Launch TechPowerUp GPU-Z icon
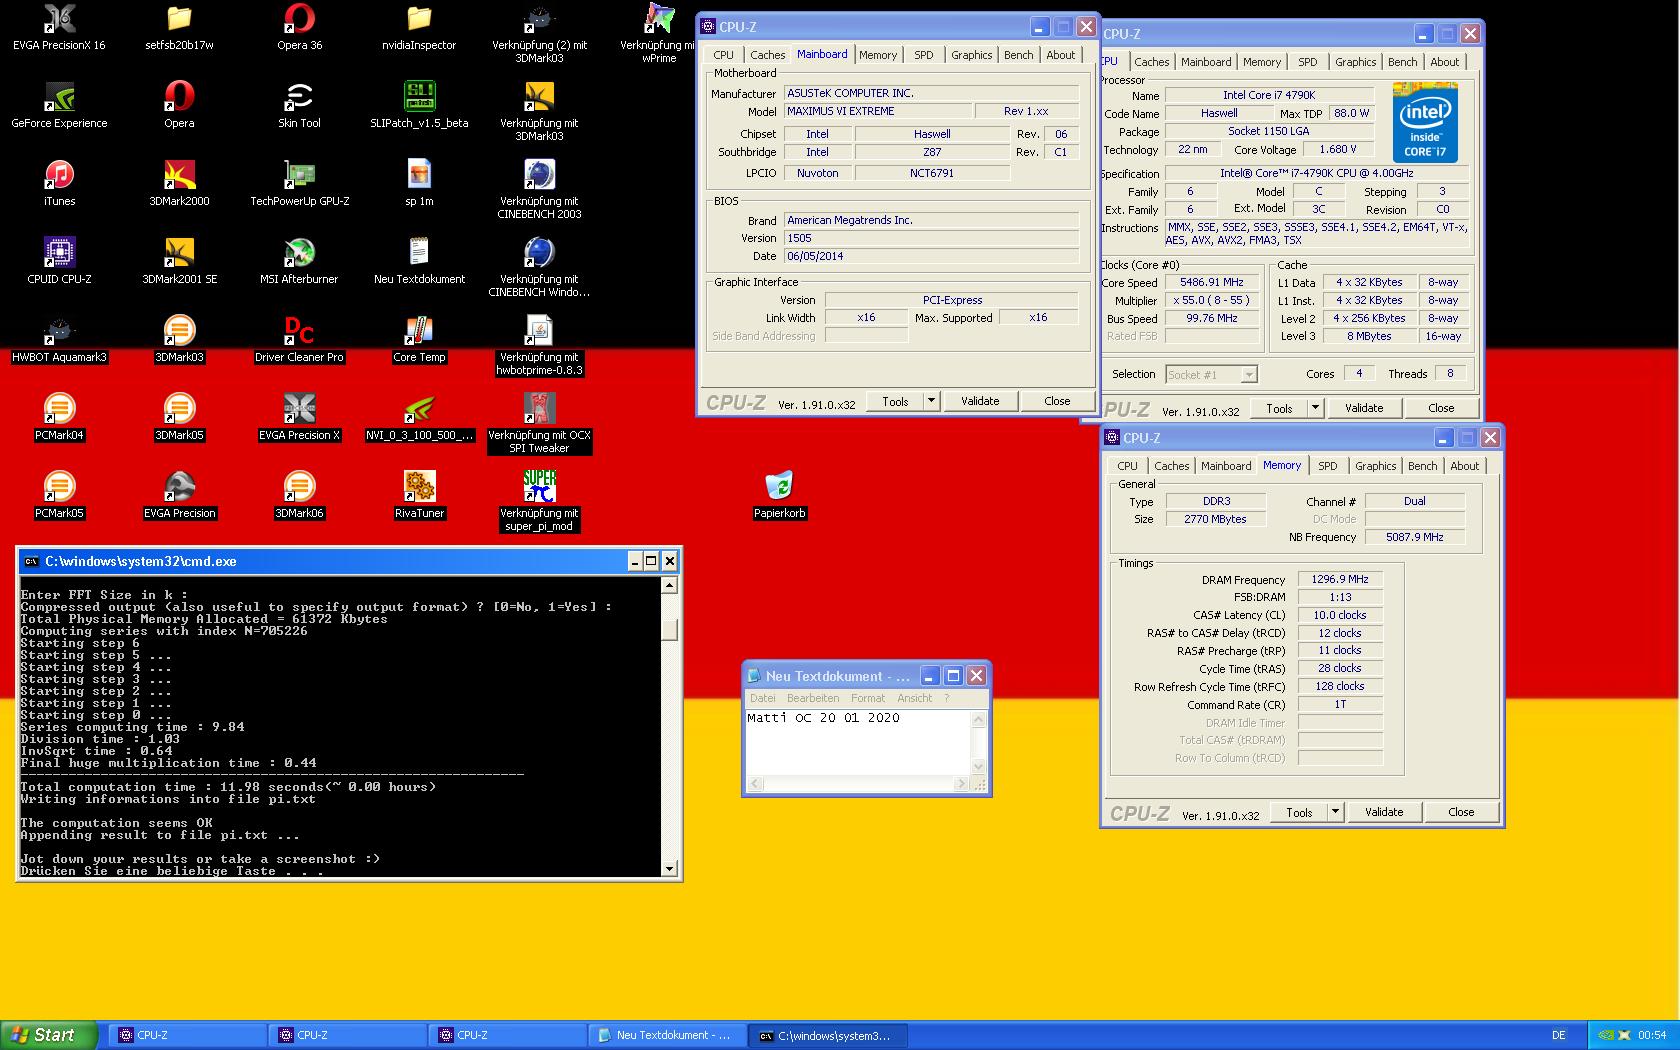The image size is (1680, 1050). point(299,183)
